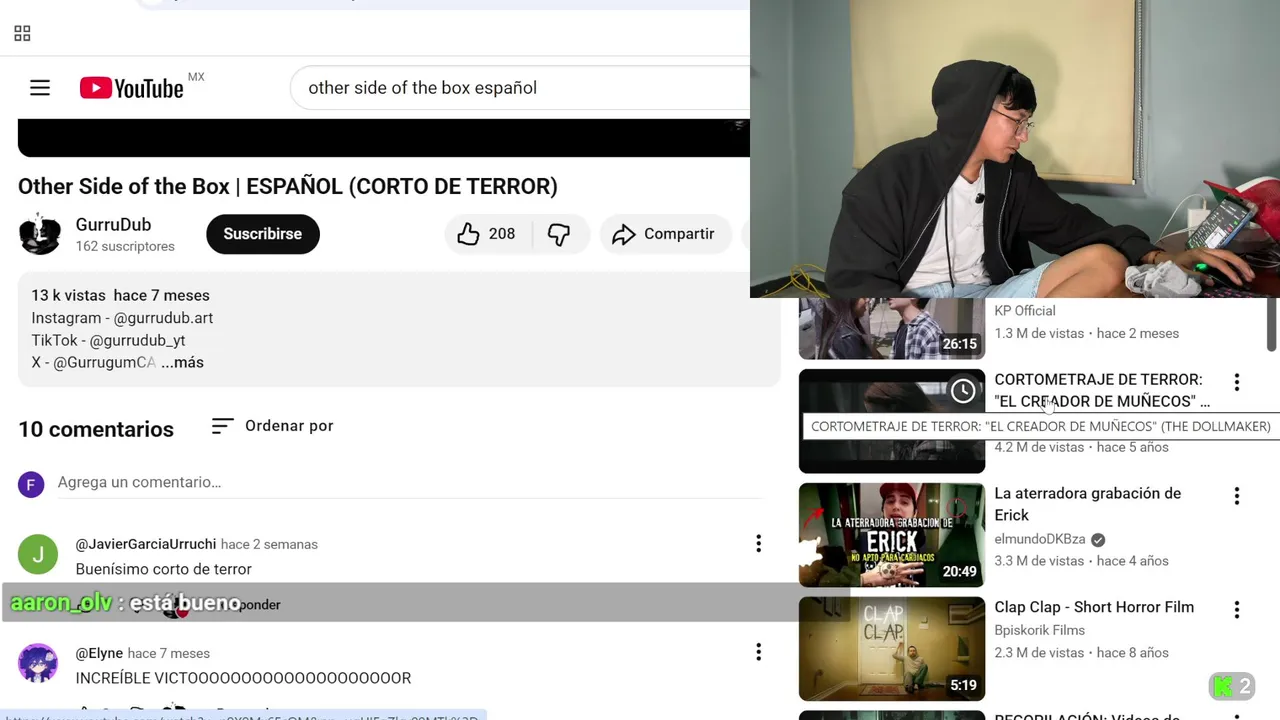
Task: Share the video using Compartir
Action: coord(664,234)
